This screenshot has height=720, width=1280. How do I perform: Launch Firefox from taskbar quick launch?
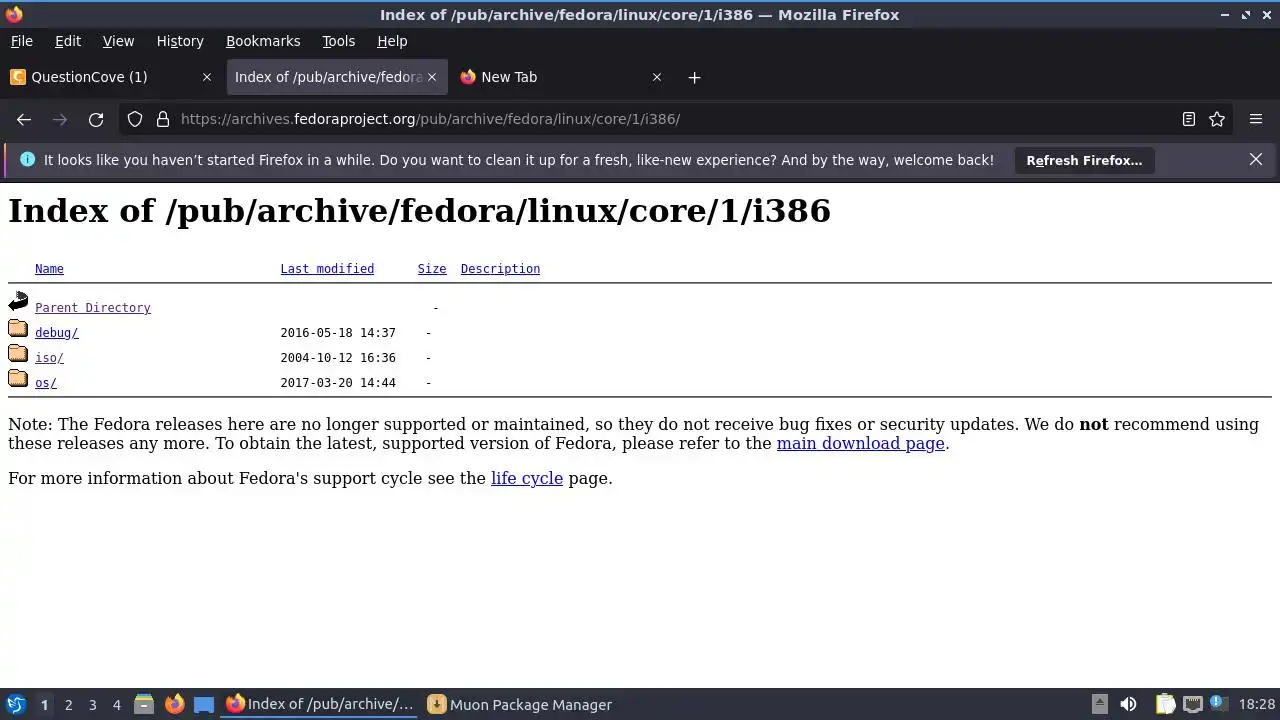point(174,704)
